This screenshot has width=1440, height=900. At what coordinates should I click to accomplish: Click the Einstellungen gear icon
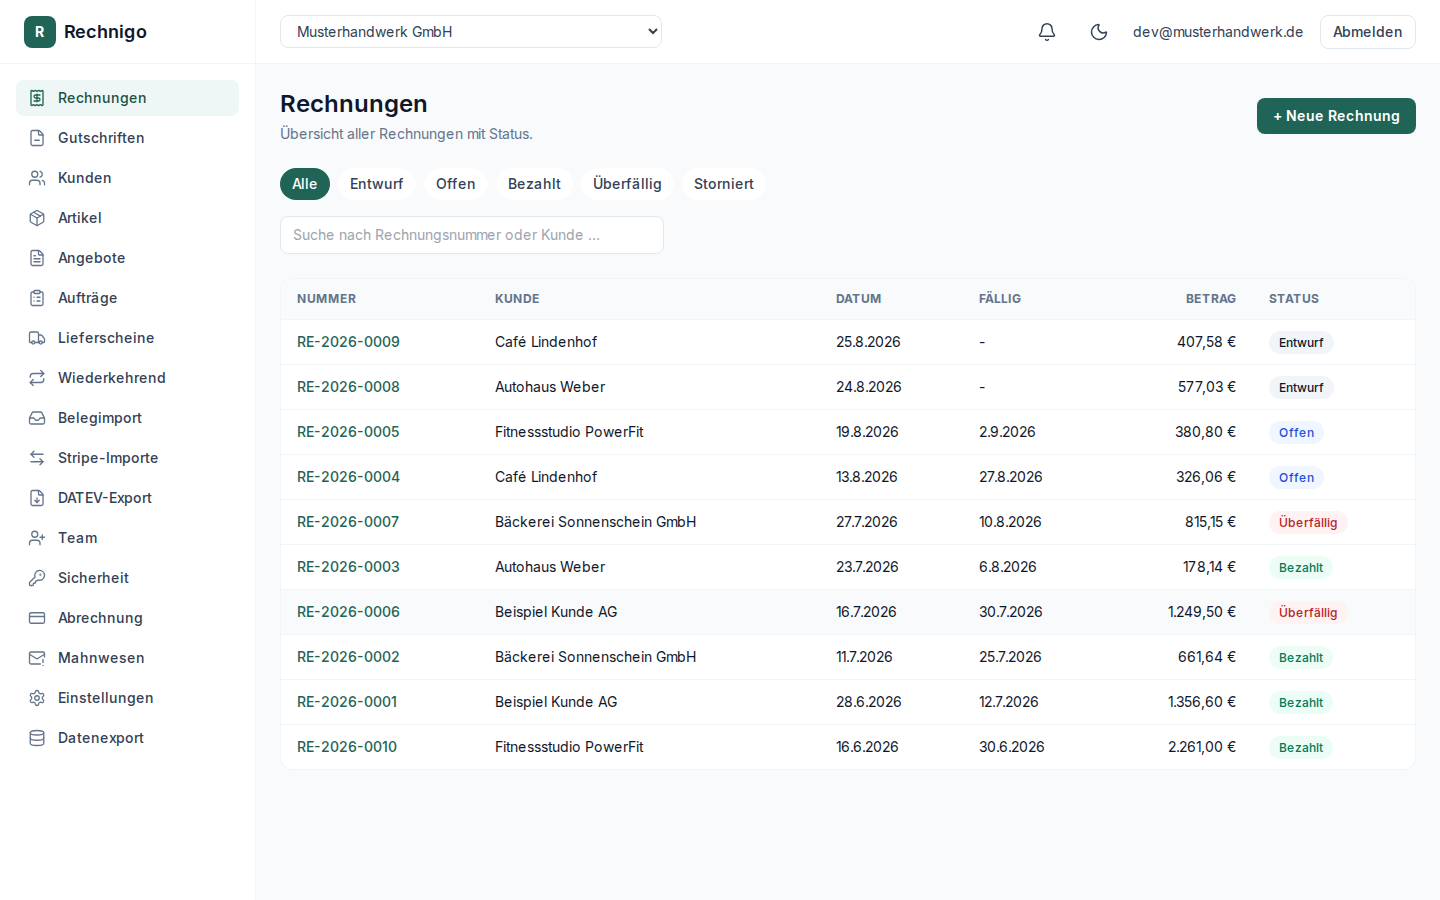pyautogui.click(x=37, y=698)
